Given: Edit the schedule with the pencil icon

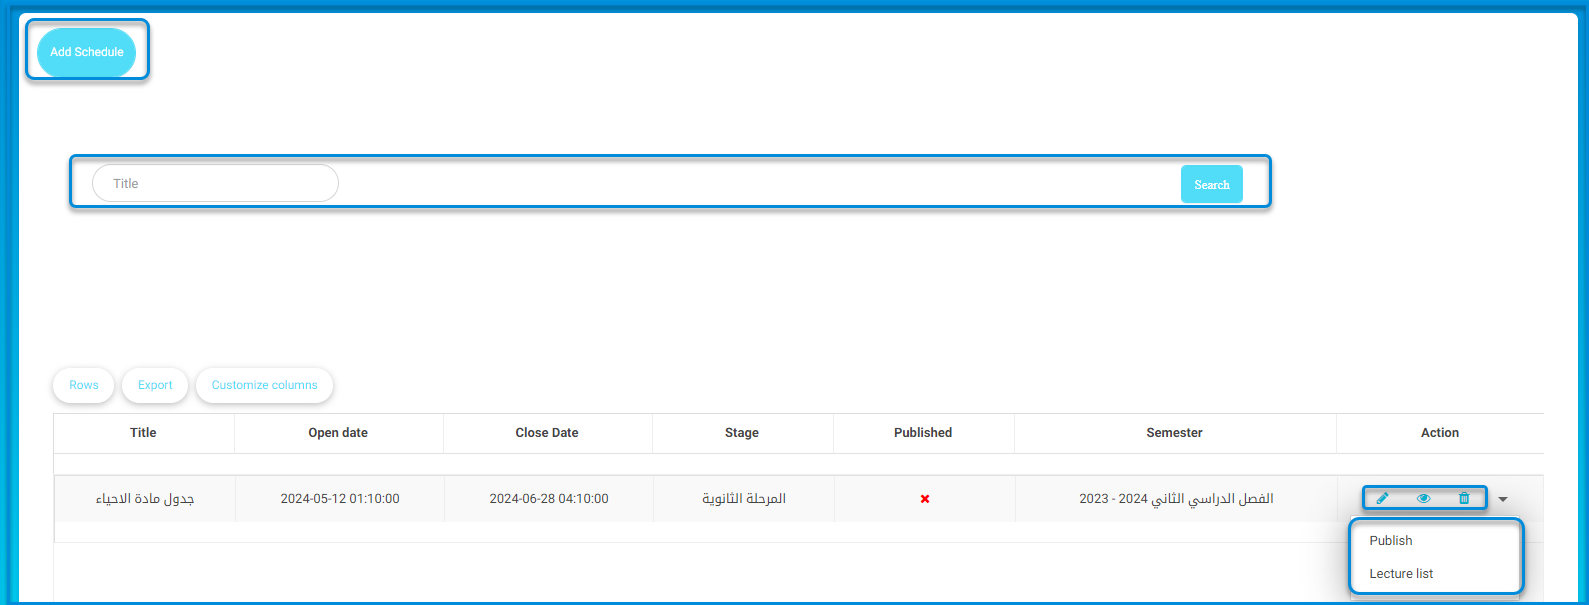Looking at the screenshot, I should [1382, 498].
